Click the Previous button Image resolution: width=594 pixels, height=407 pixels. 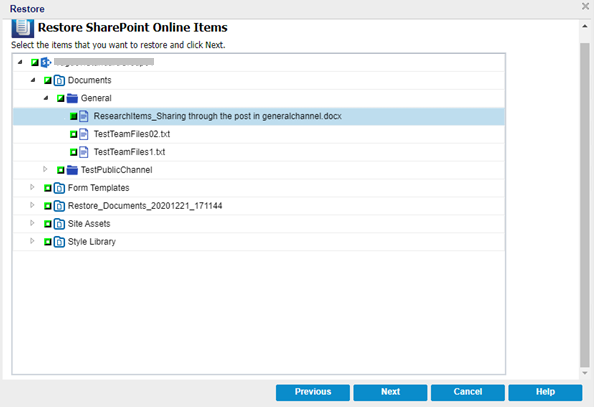pos(313,392)
